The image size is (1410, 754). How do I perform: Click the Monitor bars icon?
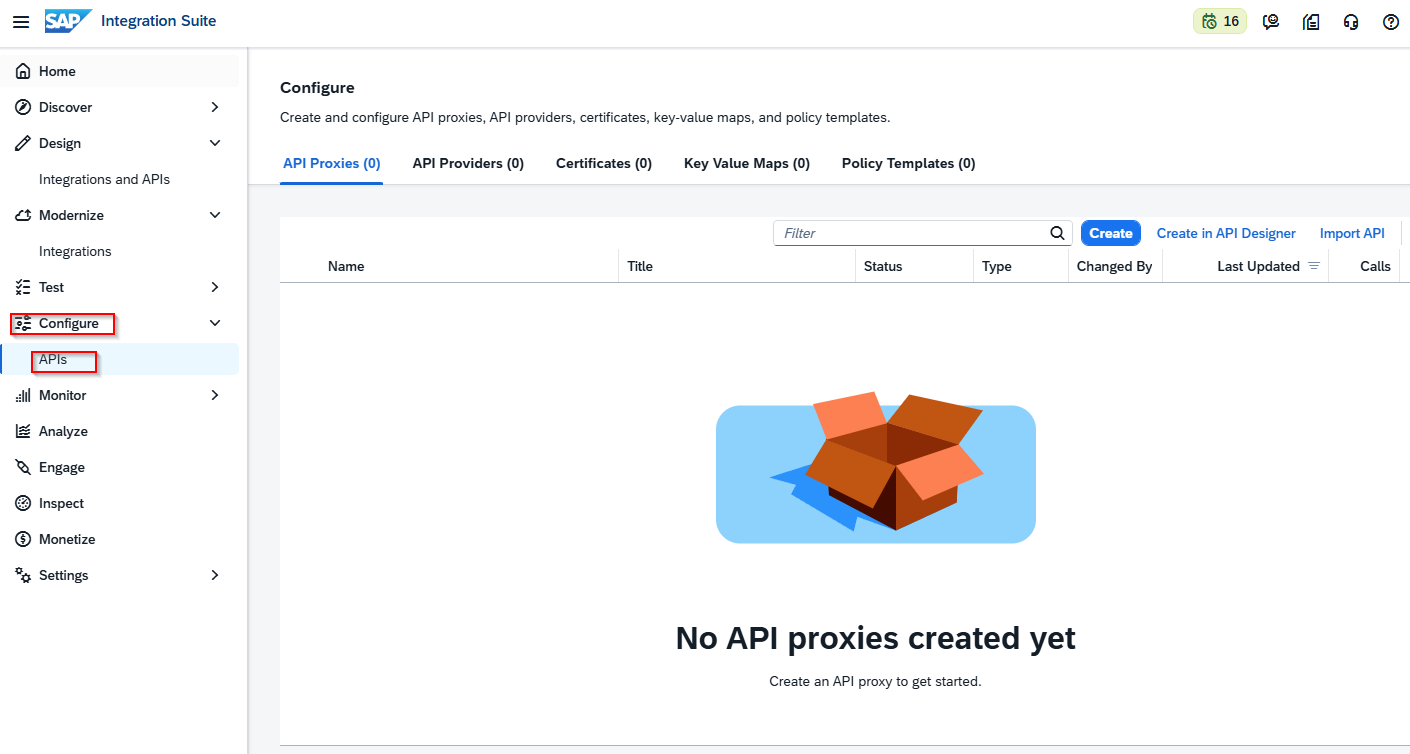tap(23, 395)
